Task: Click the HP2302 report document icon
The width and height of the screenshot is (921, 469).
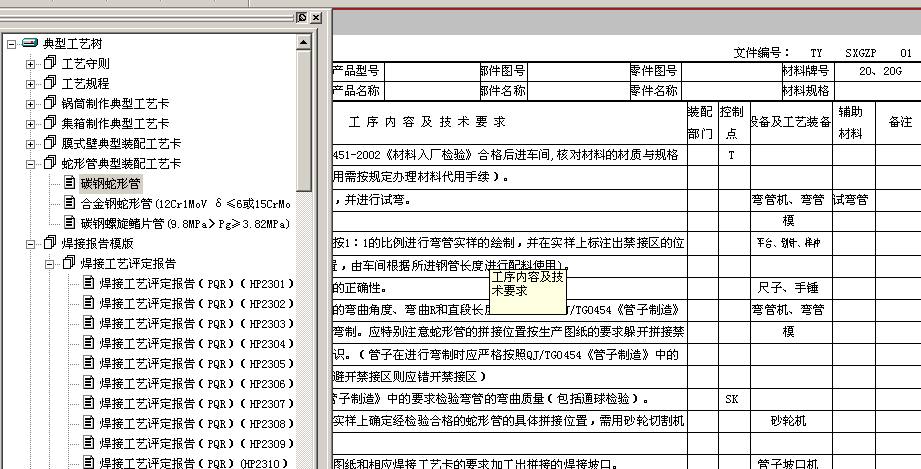Action: pos(89,303)
